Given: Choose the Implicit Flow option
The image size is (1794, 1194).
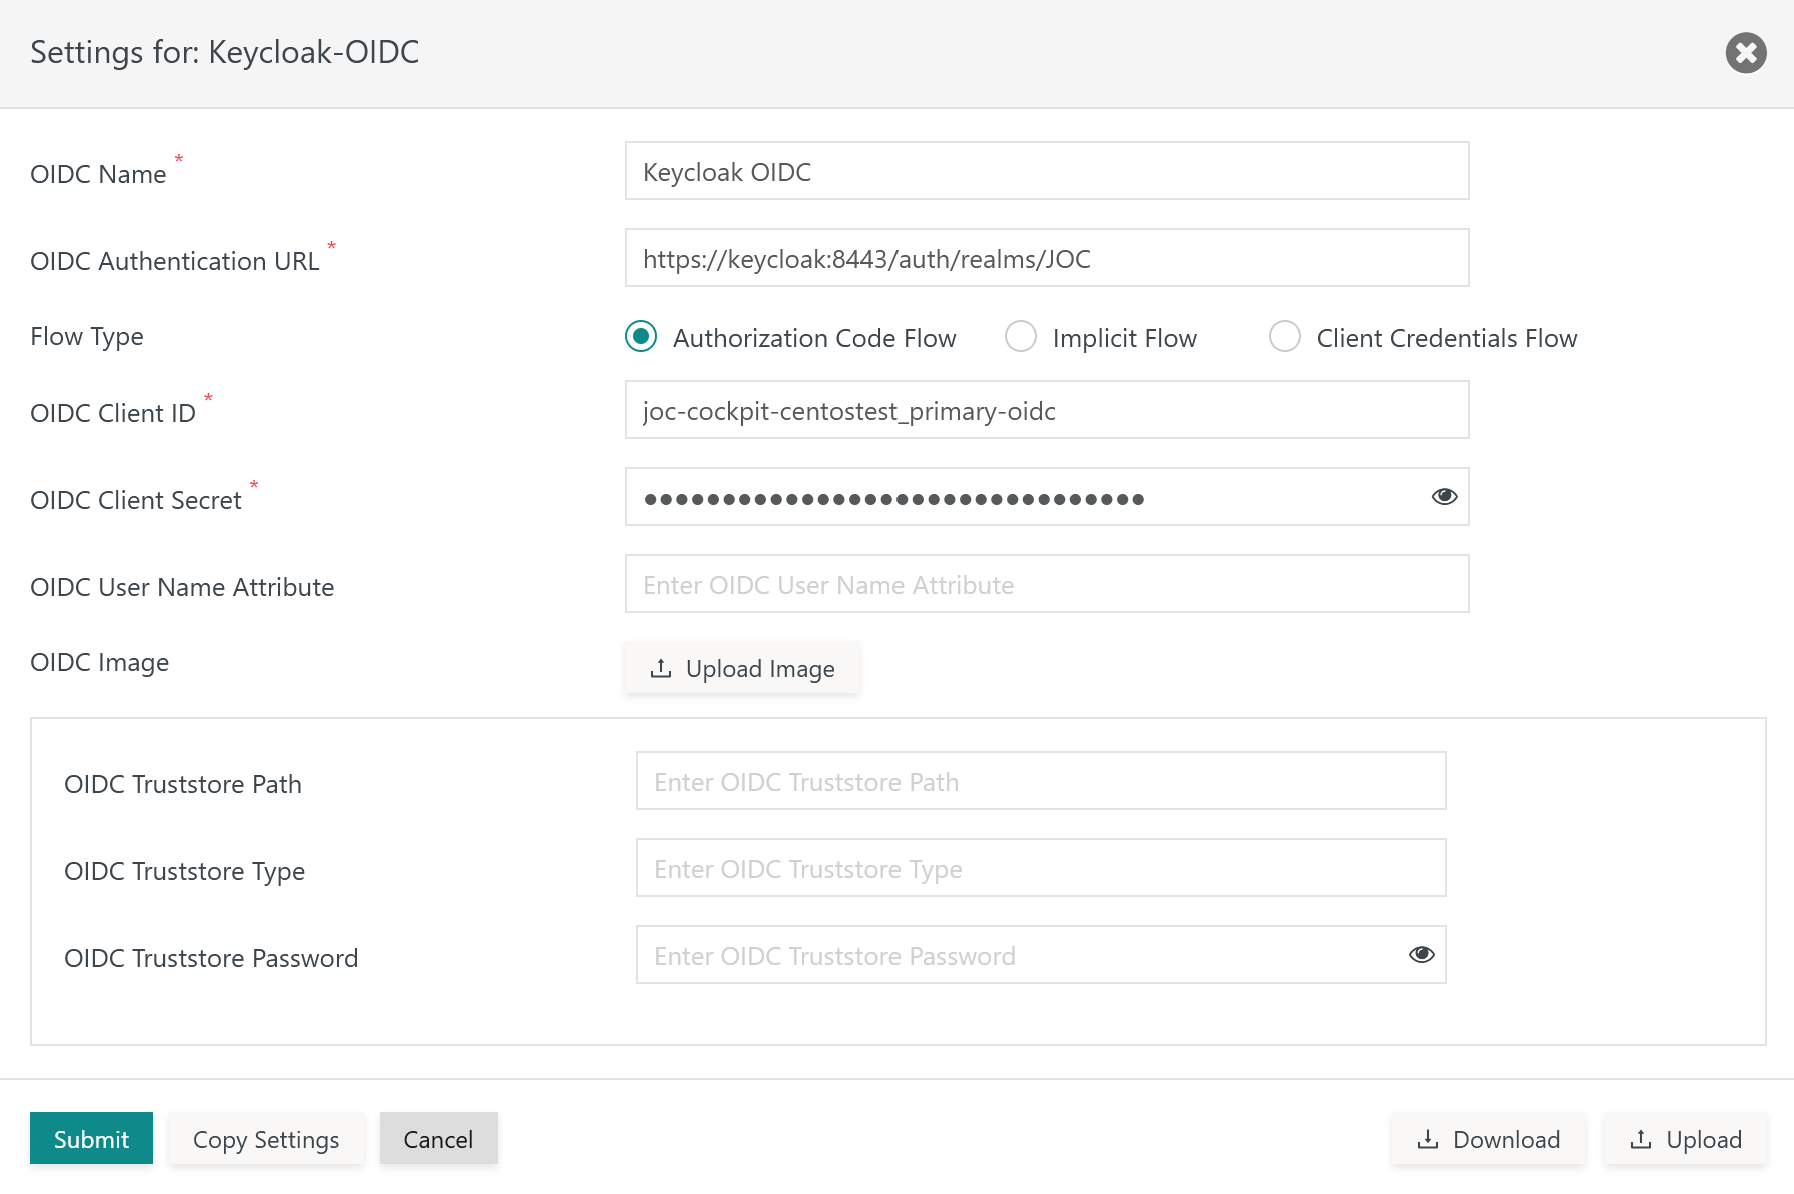Looking at the screenshot, I should point(1021,337).
